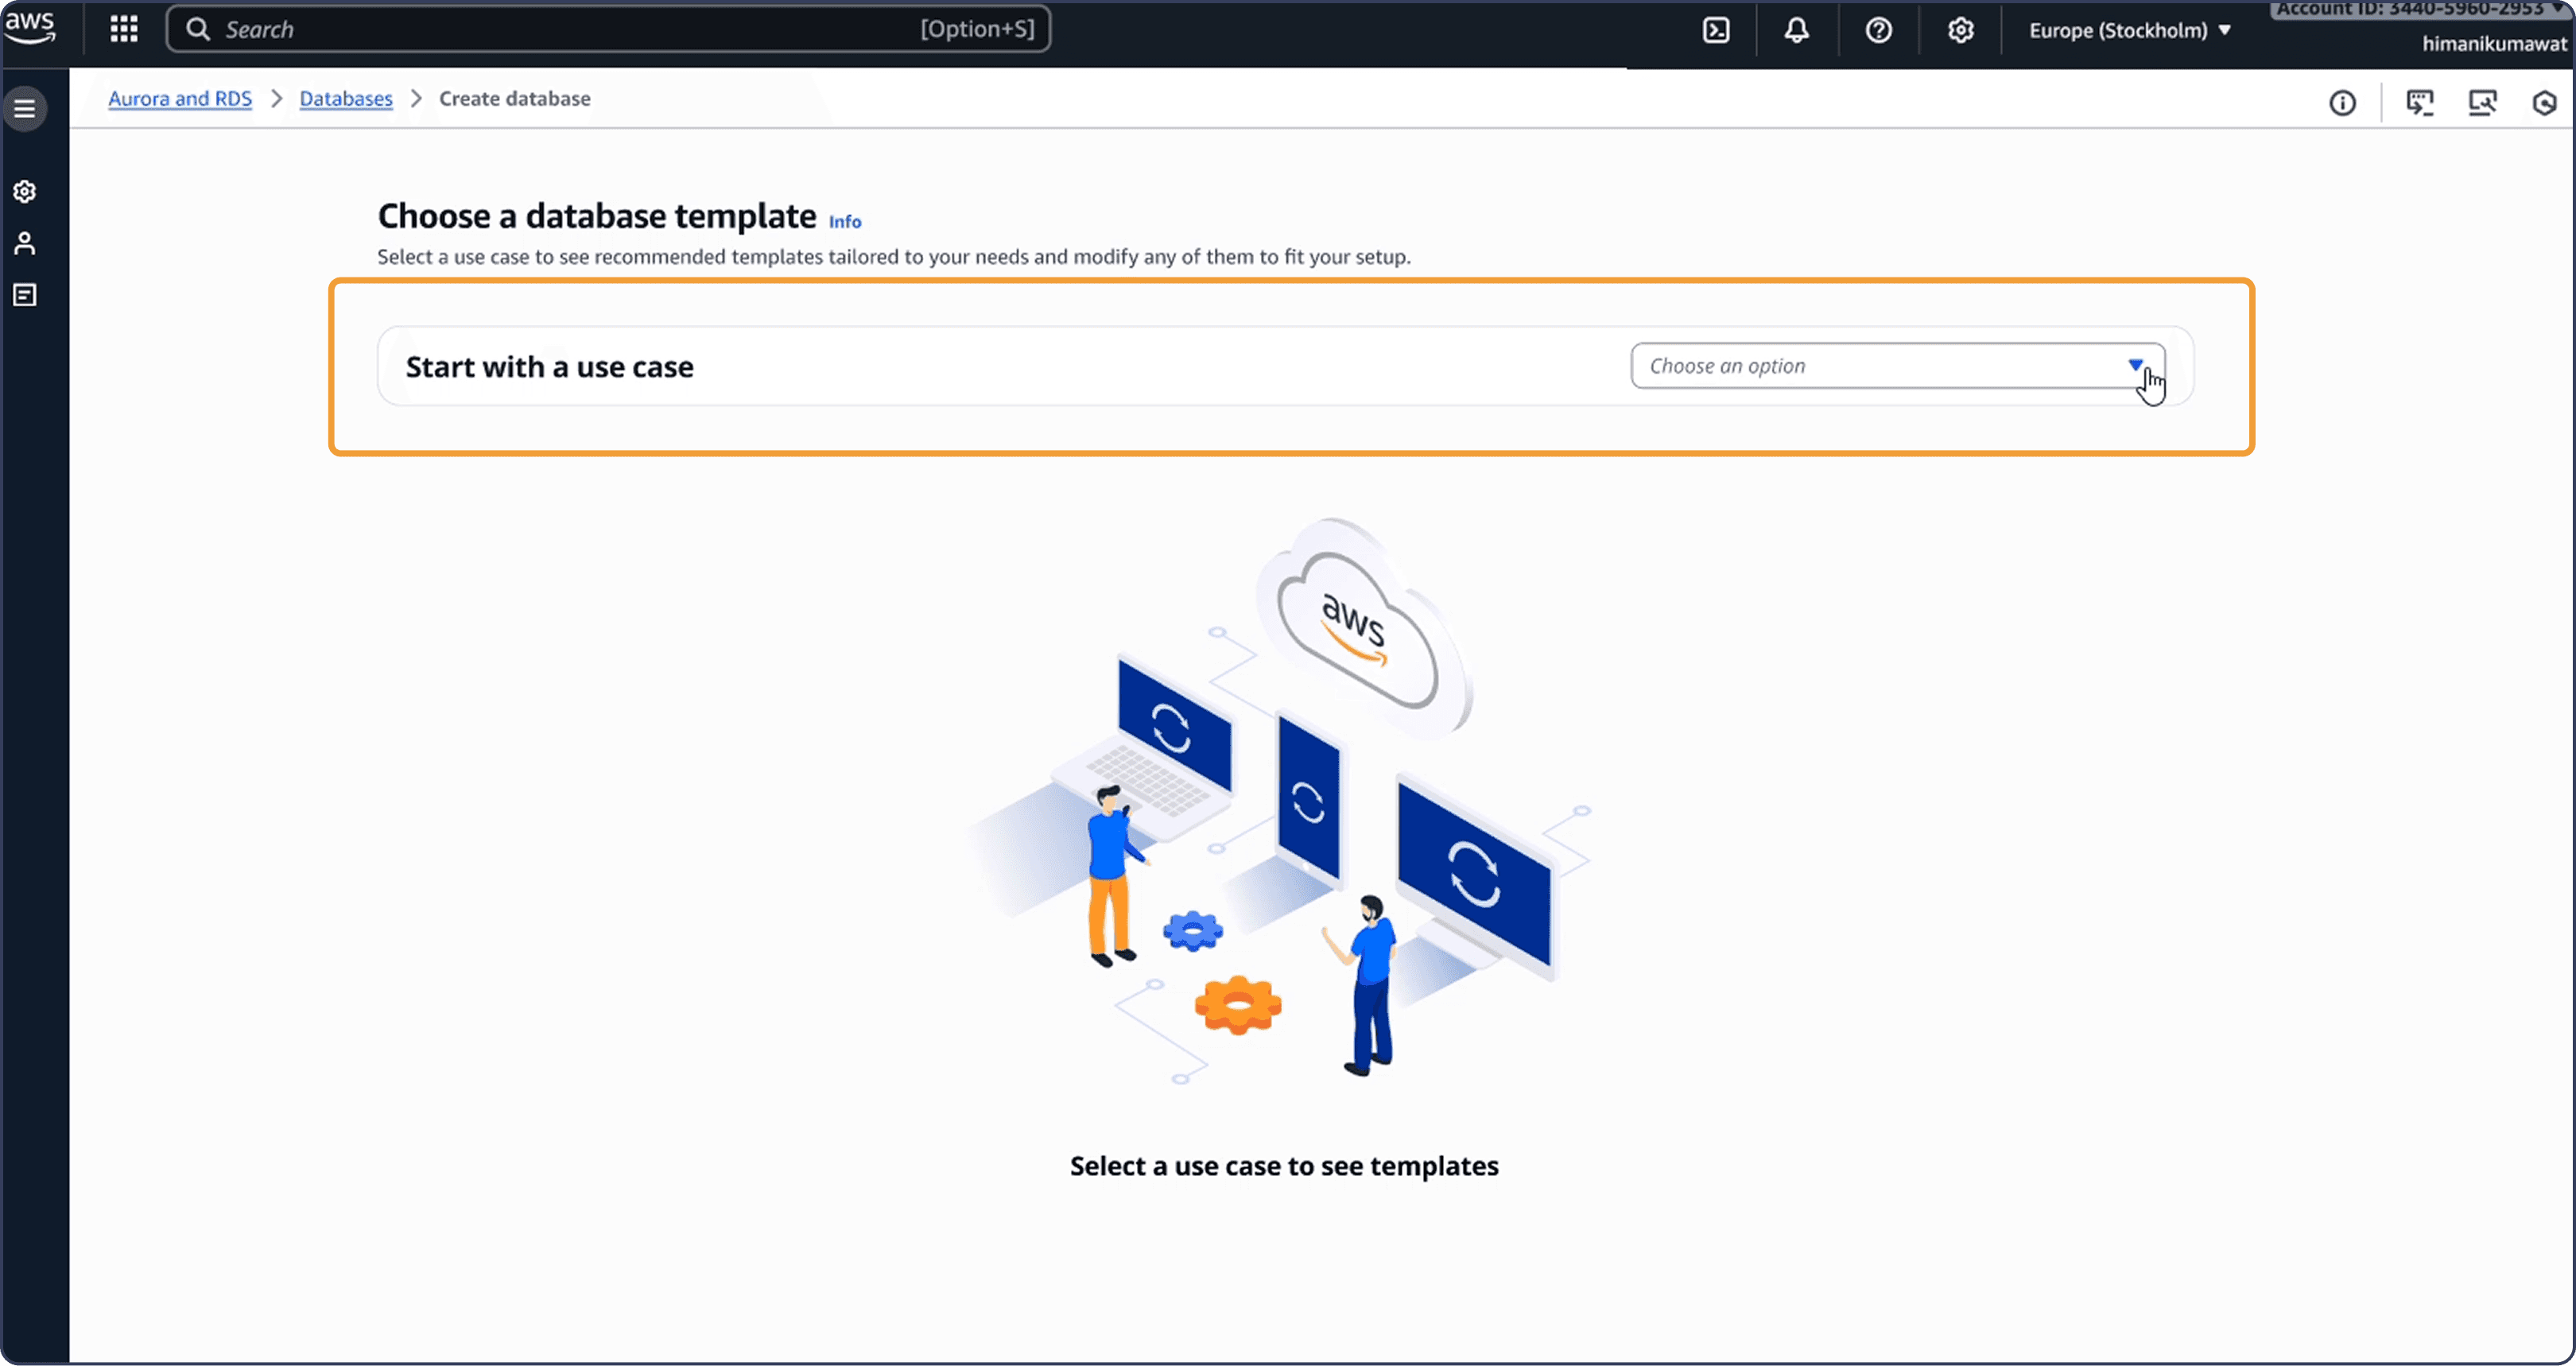
Task: Open the CloudShell terminal icon
Action: (x=1716, y=30)
